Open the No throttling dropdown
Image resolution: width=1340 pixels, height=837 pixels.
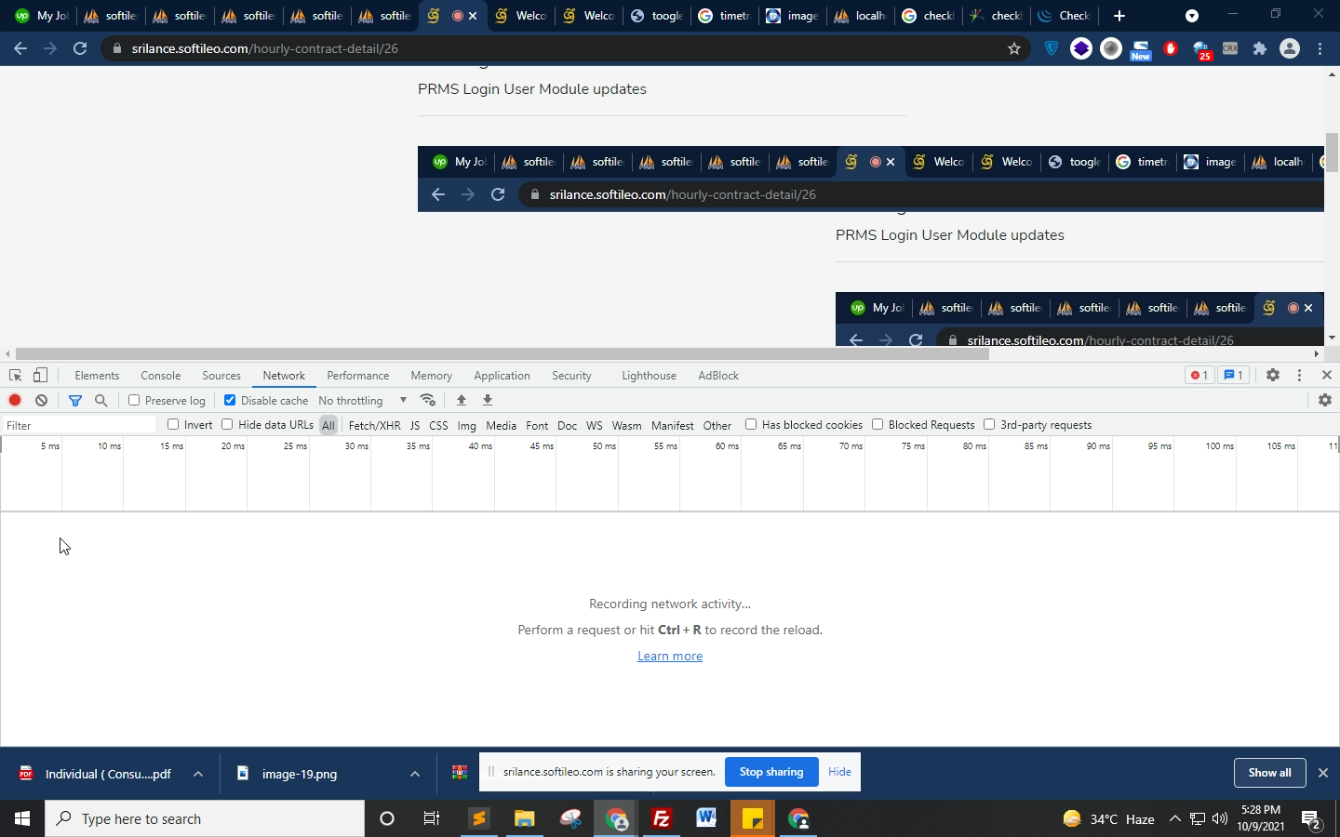click(362, 400)
